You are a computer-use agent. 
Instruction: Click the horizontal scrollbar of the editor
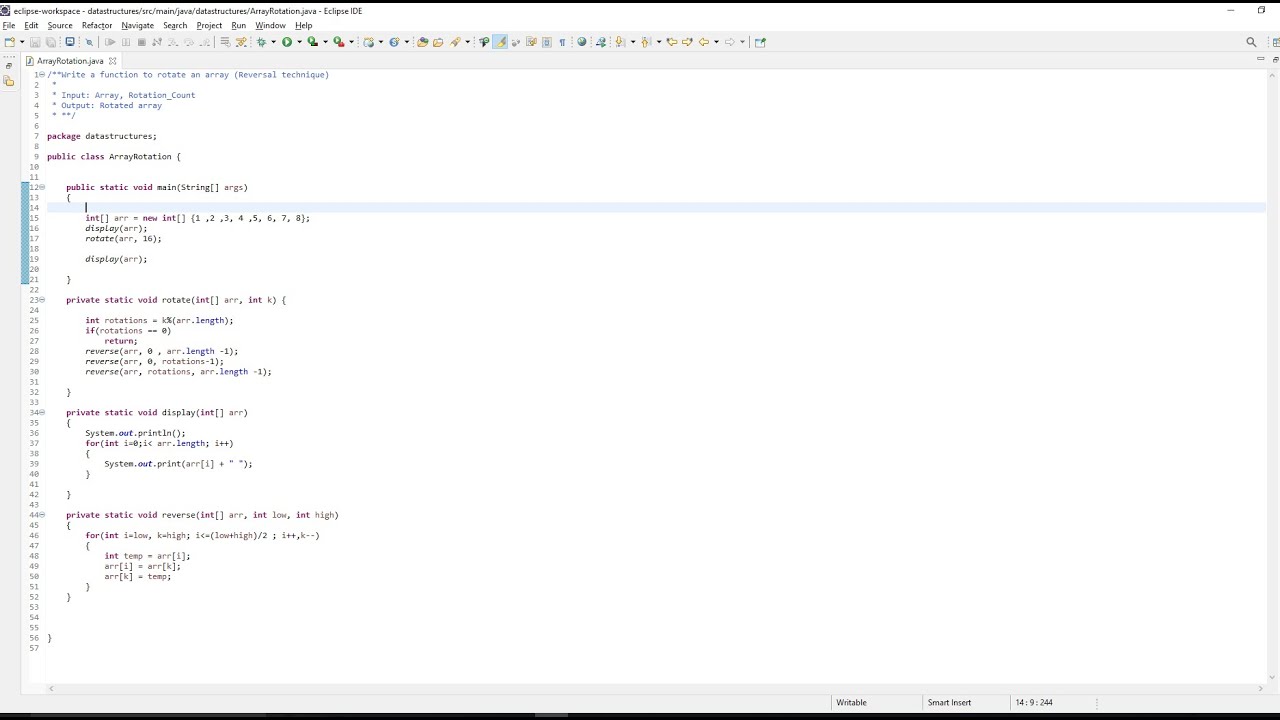655,688
